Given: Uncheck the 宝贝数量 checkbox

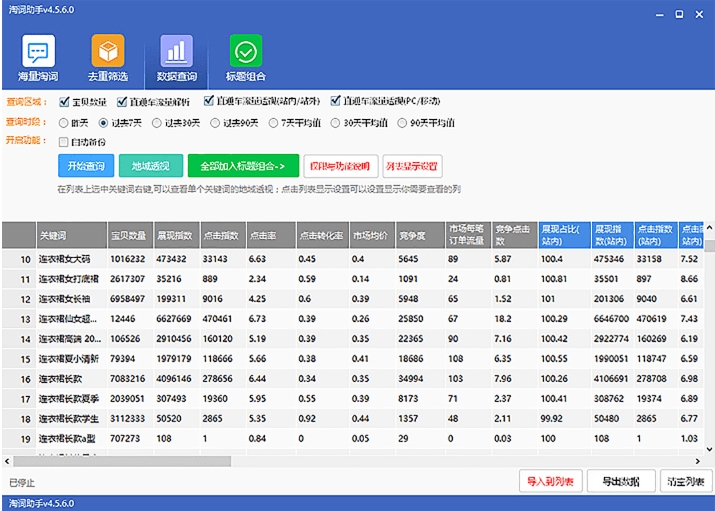Looking at the screenshot, I should (64, 102).
